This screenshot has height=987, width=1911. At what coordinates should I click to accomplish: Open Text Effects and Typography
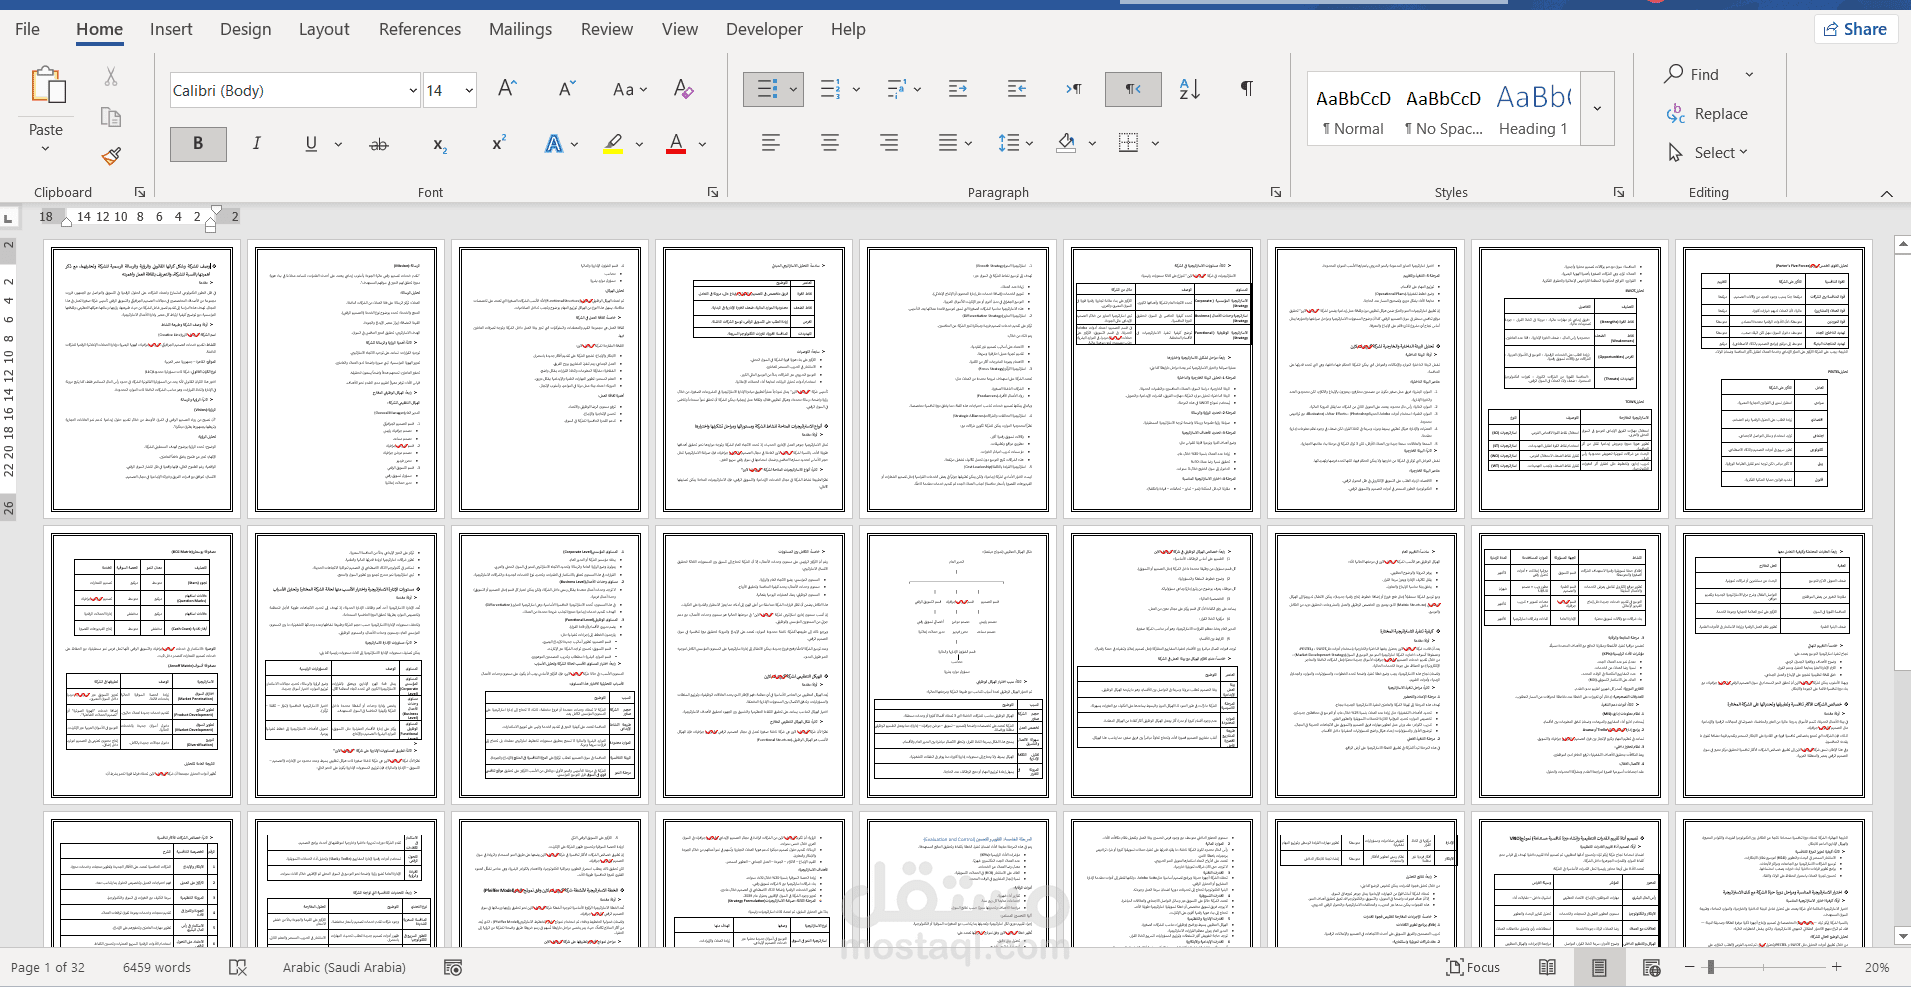coord(553,144)
